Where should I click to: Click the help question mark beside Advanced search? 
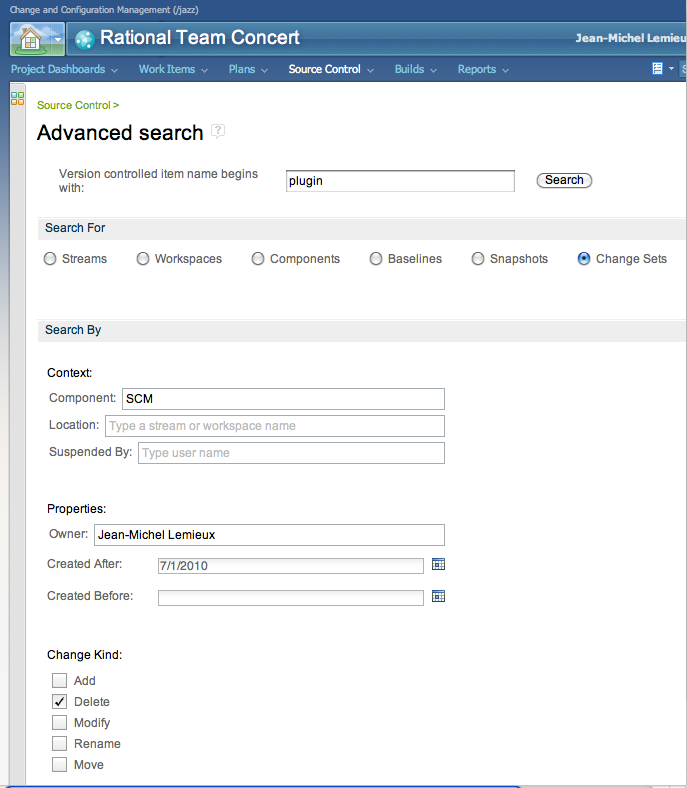(x=218, y=131)
